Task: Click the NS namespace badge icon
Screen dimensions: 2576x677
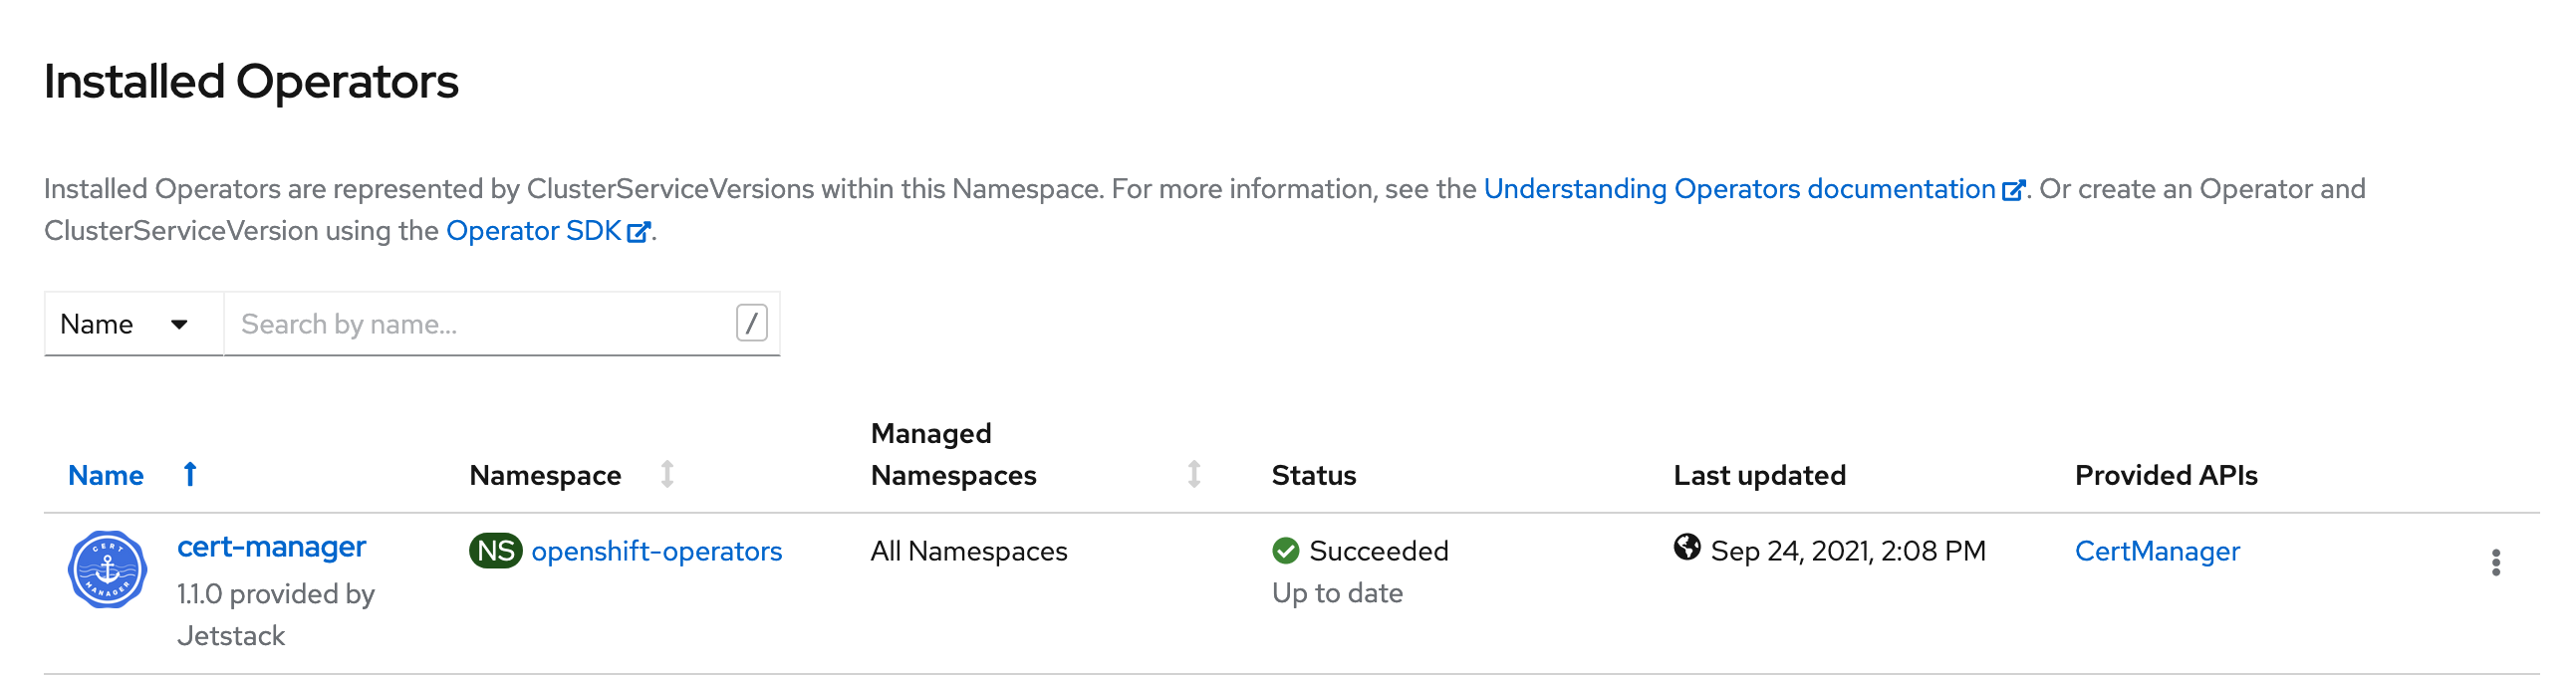Action: pos(496,551)
